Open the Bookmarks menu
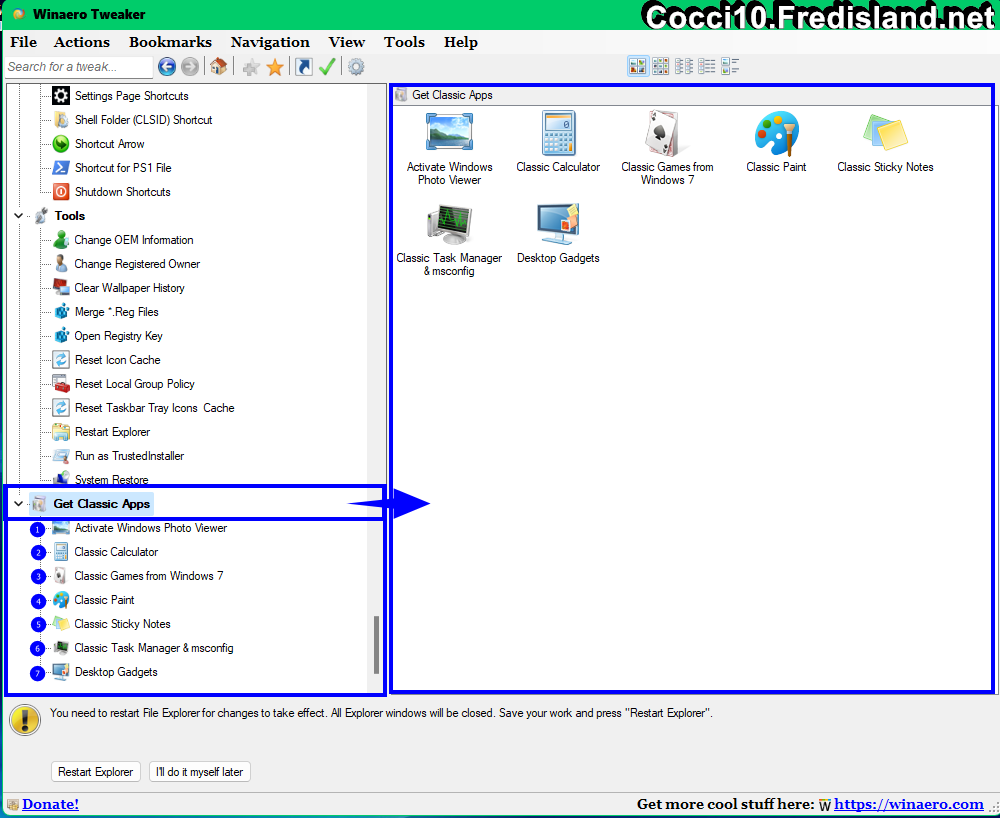 (x=170, y=42)
